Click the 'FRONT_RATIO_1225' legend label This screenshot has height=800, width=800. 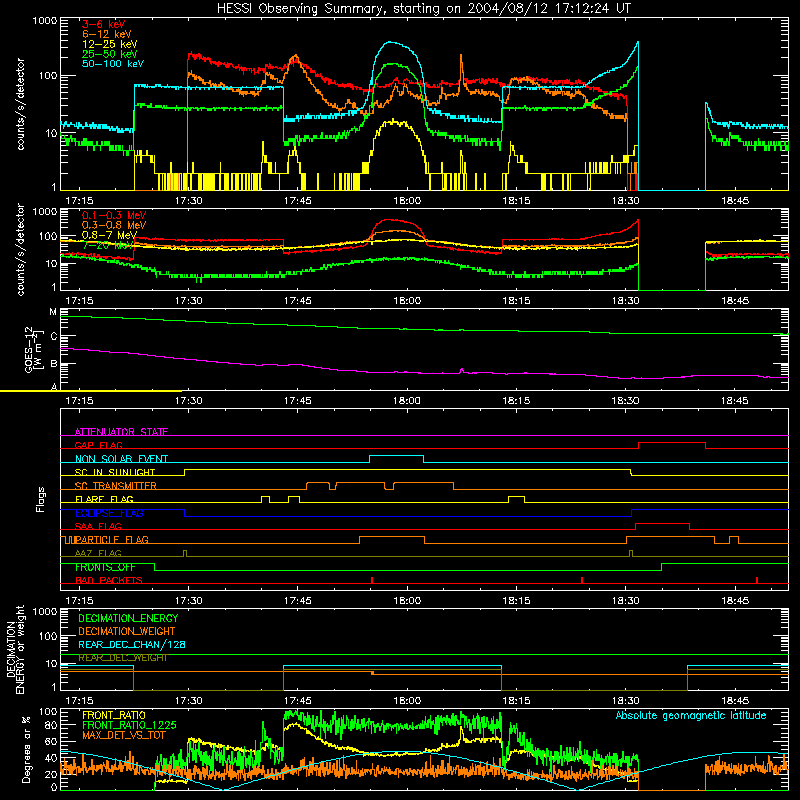coord(129,725)
